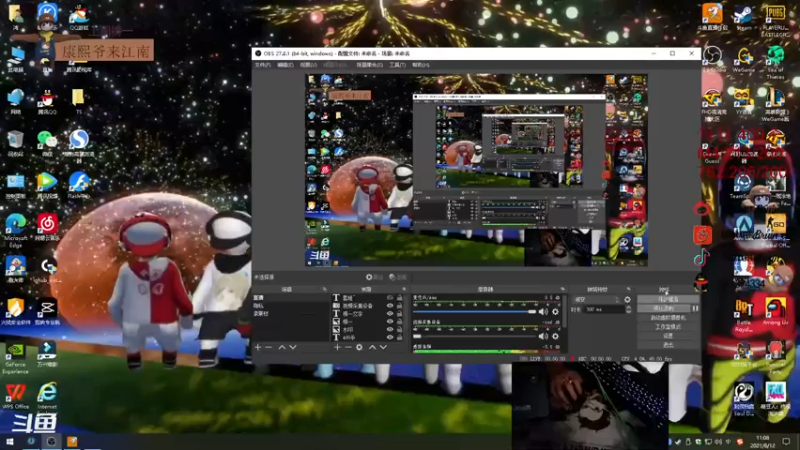Remove selected source with minus icon

point(348,347)
